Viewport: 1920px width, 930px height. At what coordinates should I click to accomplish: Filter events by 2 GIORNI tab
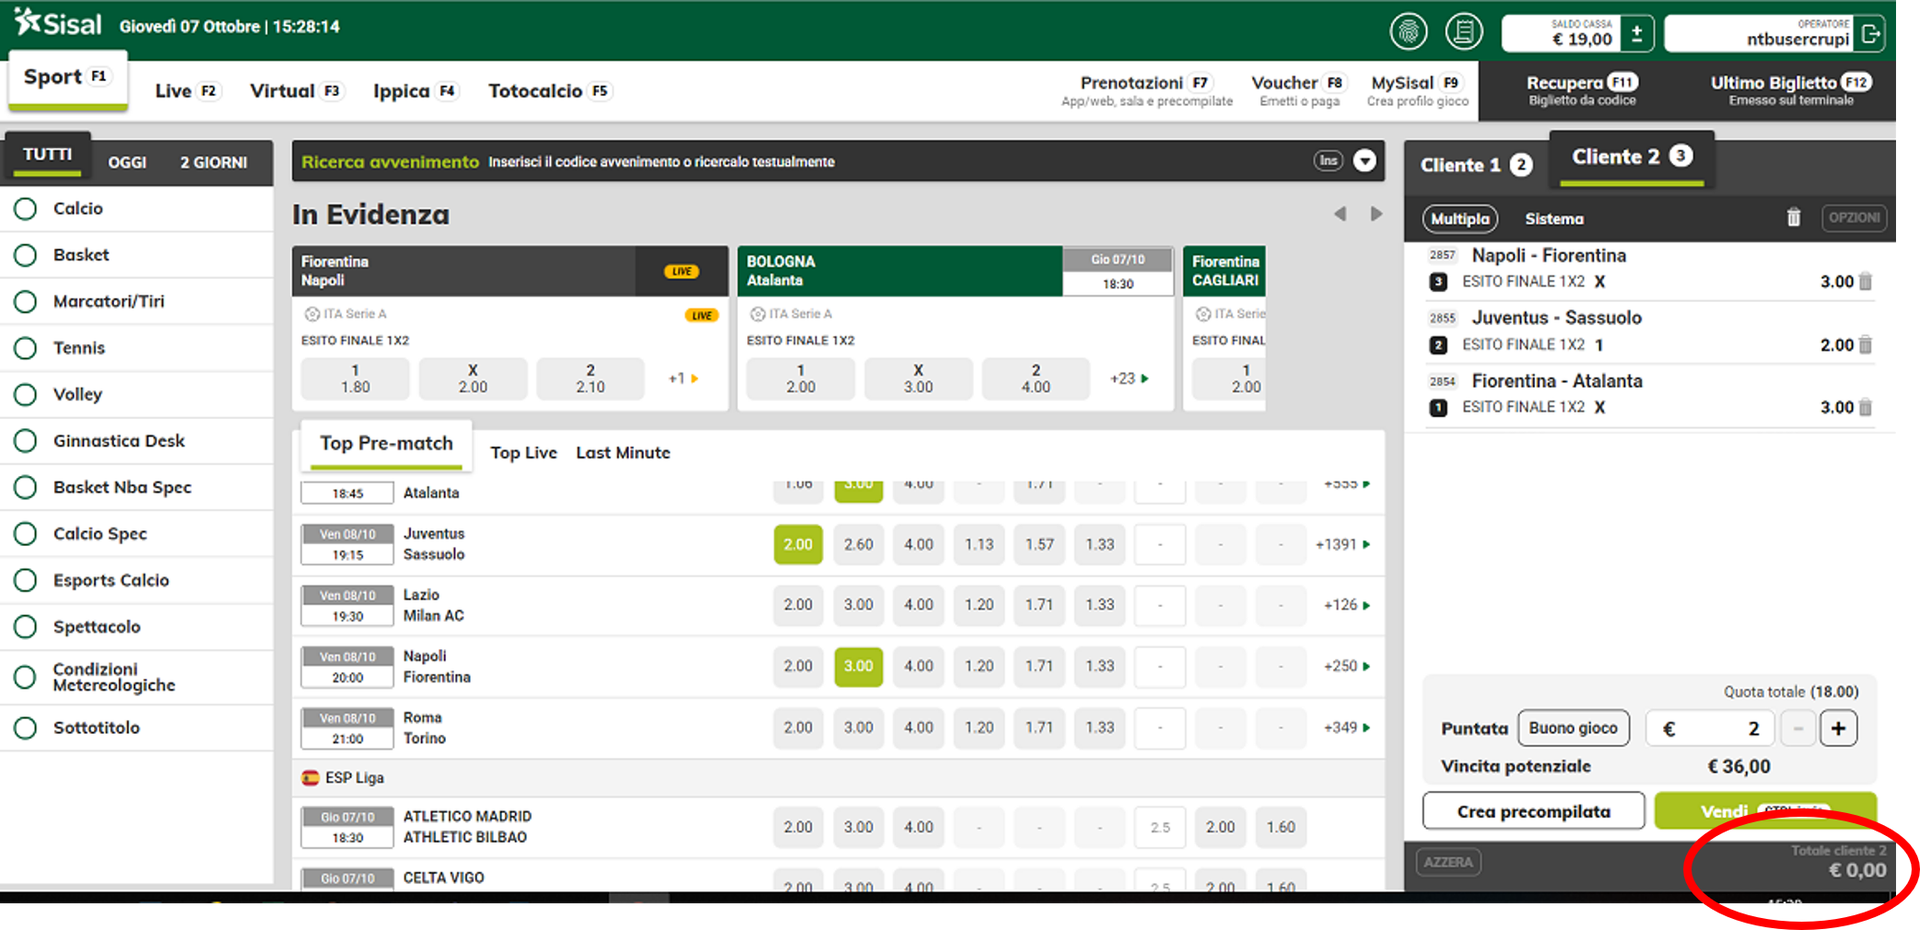click(213, 162)
